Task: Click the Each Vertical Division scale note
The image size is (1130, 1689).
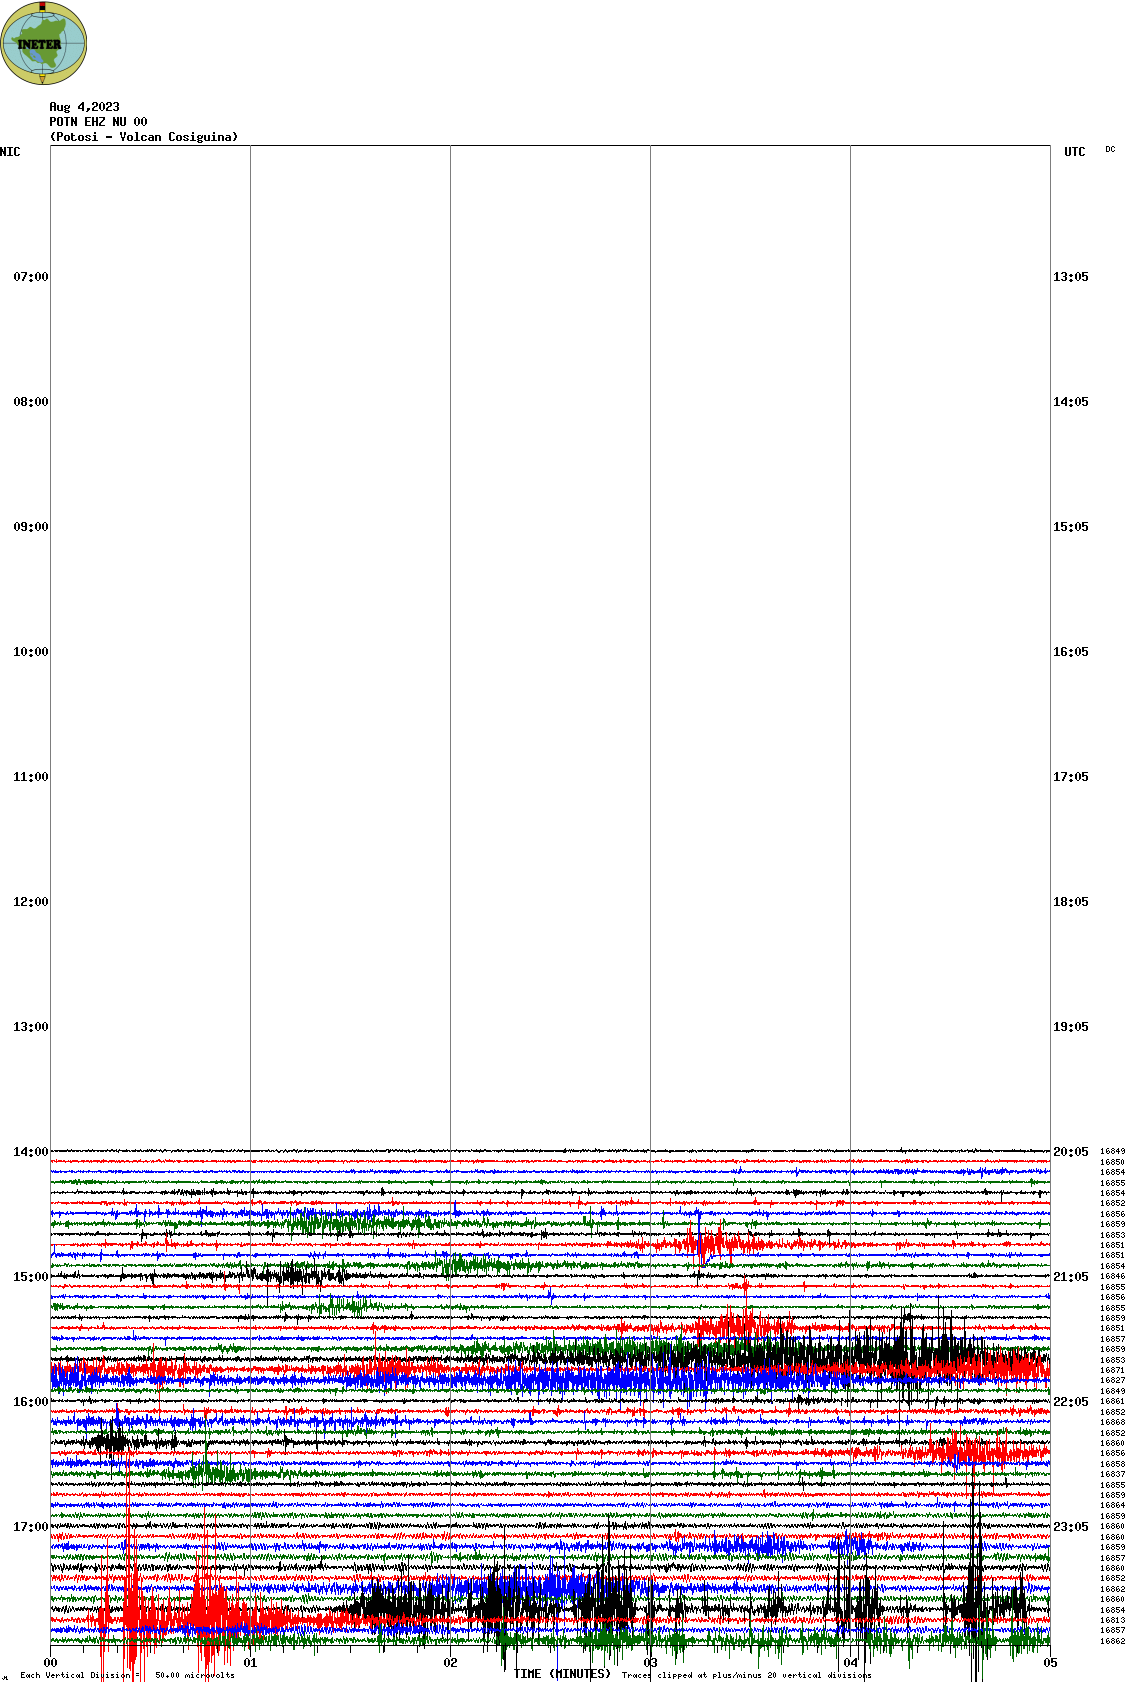Action: (x=127, y=1675)
